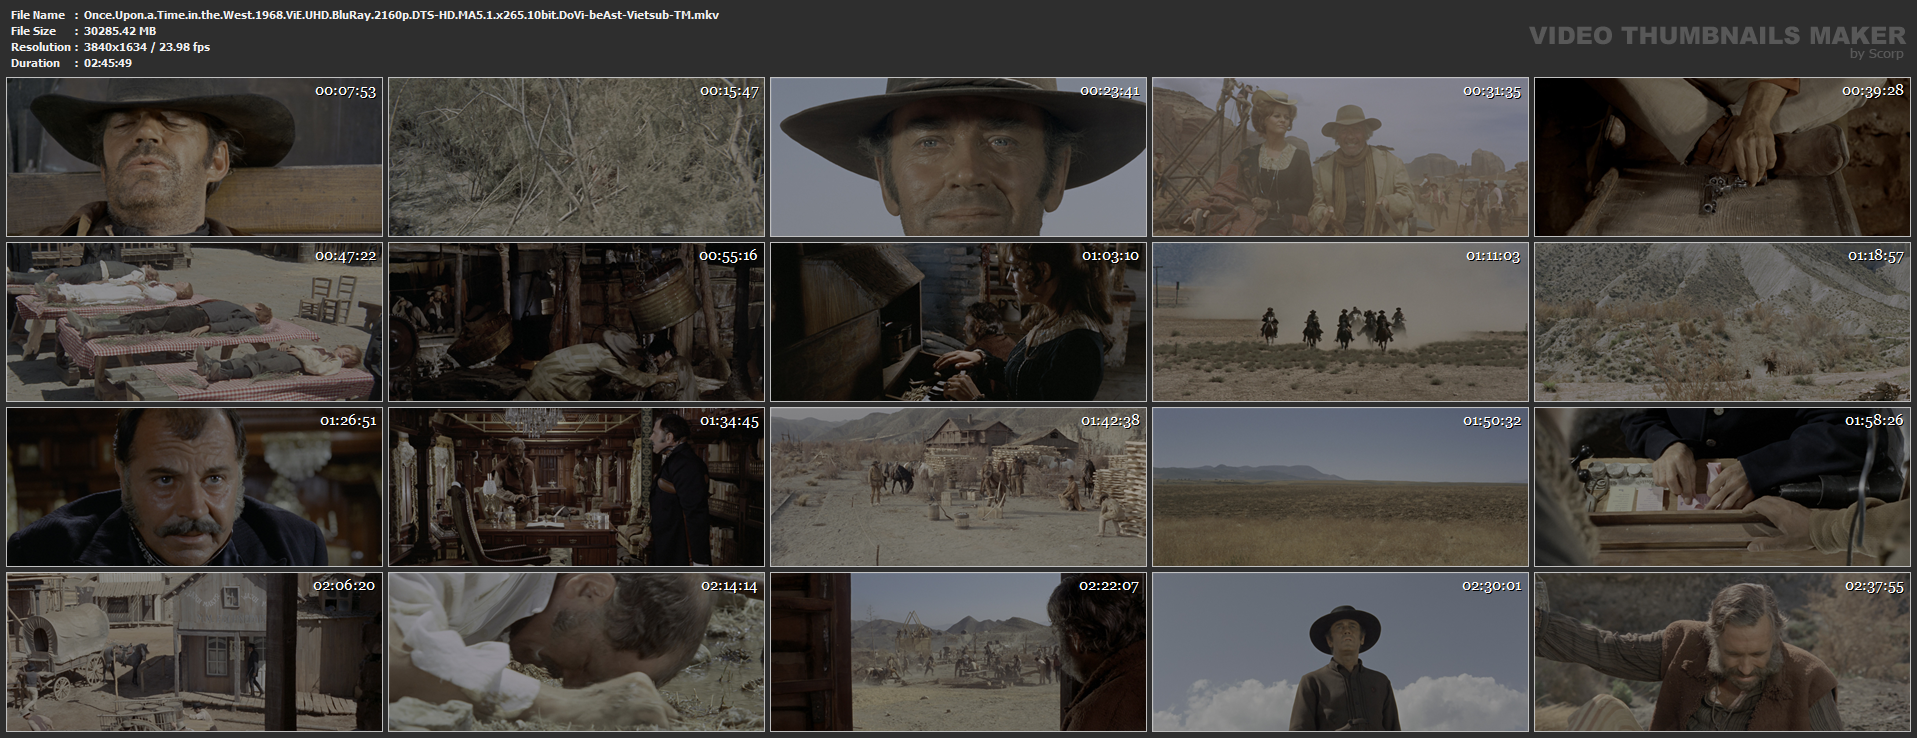Viewport: 1917px width, 738px height.
Task: Open the thumbnail at 02:30:01
Action: point(1340,652)
